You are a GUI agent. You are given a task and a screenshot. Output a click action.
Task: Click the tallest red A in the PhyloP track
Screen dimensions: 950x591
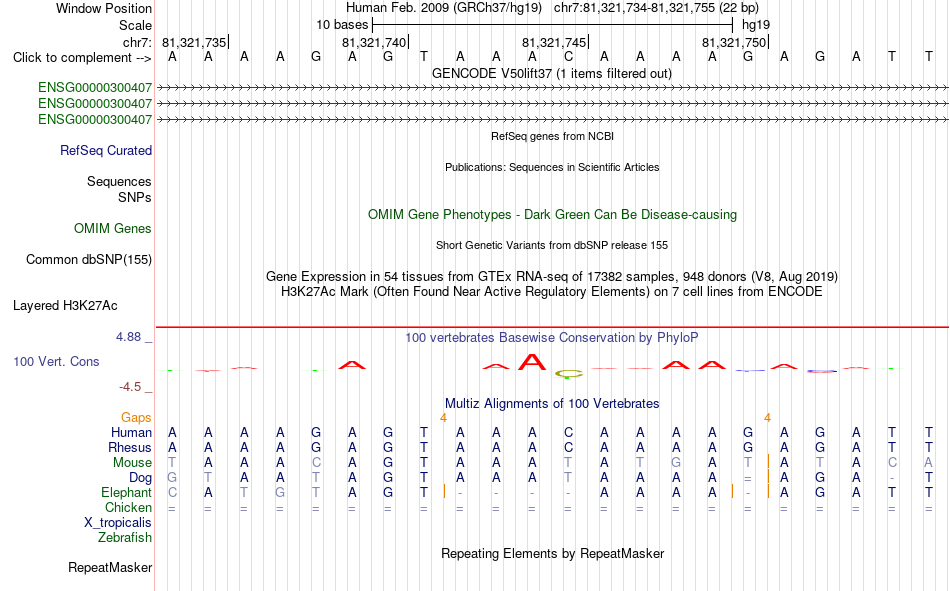pyautogui.click(x=532, y=362)
